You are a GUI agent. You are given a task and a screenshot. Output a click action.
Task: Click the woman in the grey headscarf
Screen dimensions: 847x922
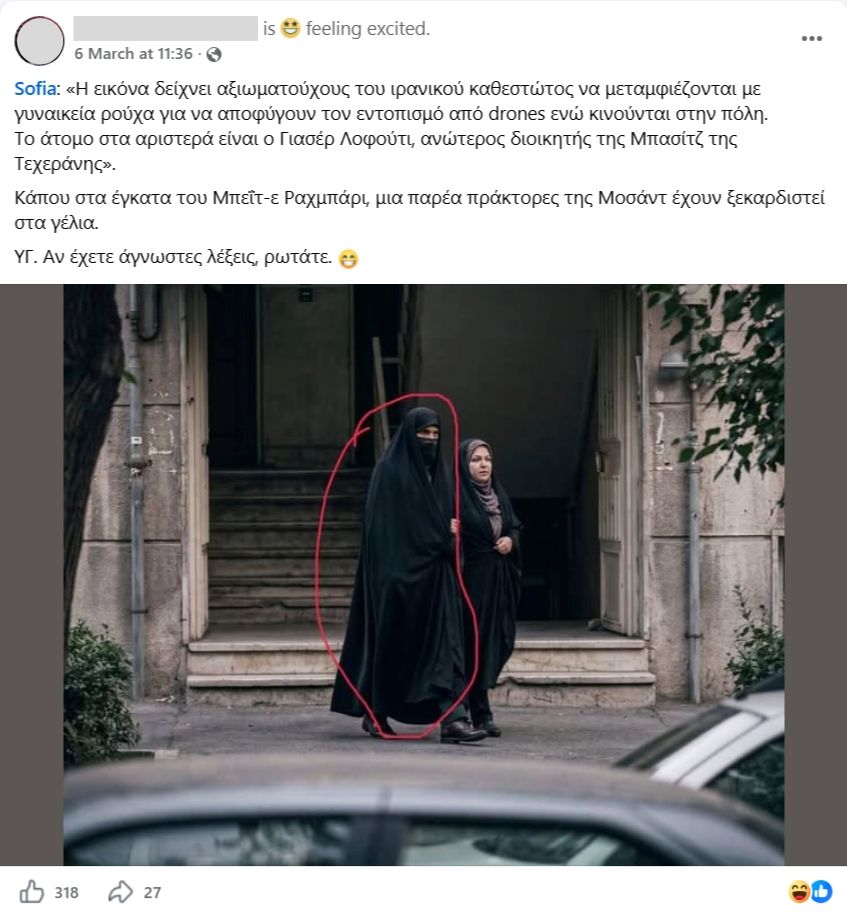point(489,582)
